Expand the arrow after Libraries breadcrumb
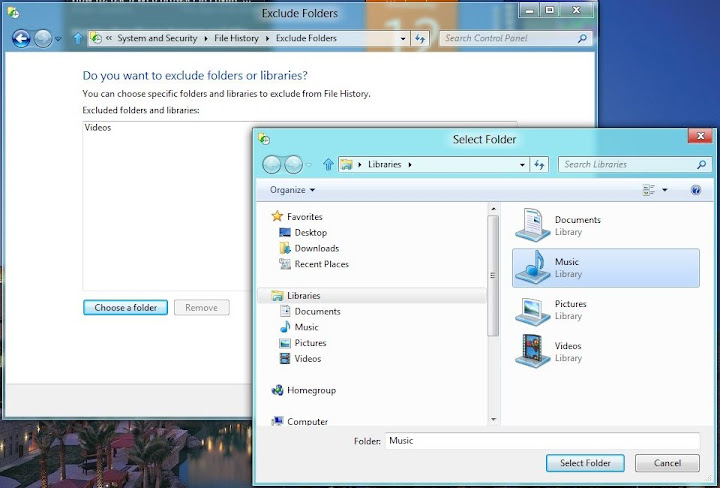The width and height of the screenshot is (720, 488). (x=410, y=164)
